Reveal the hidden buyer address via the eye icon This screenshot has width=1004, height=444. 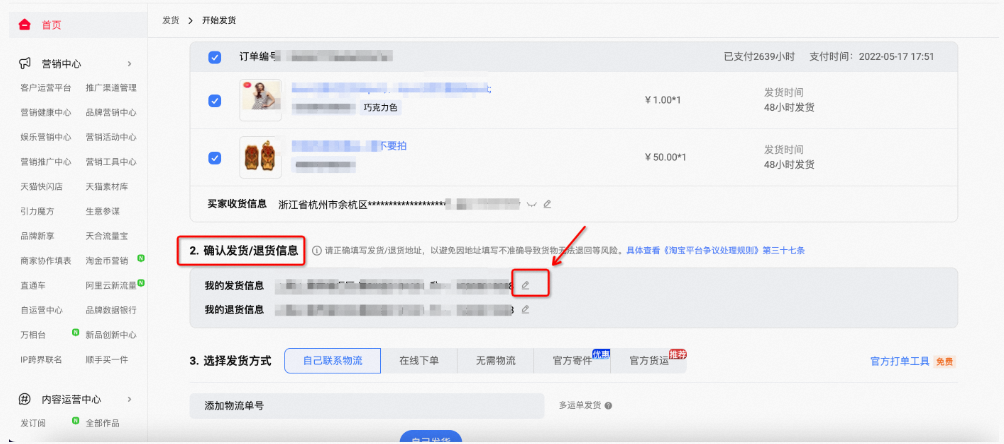pos(530,205)
